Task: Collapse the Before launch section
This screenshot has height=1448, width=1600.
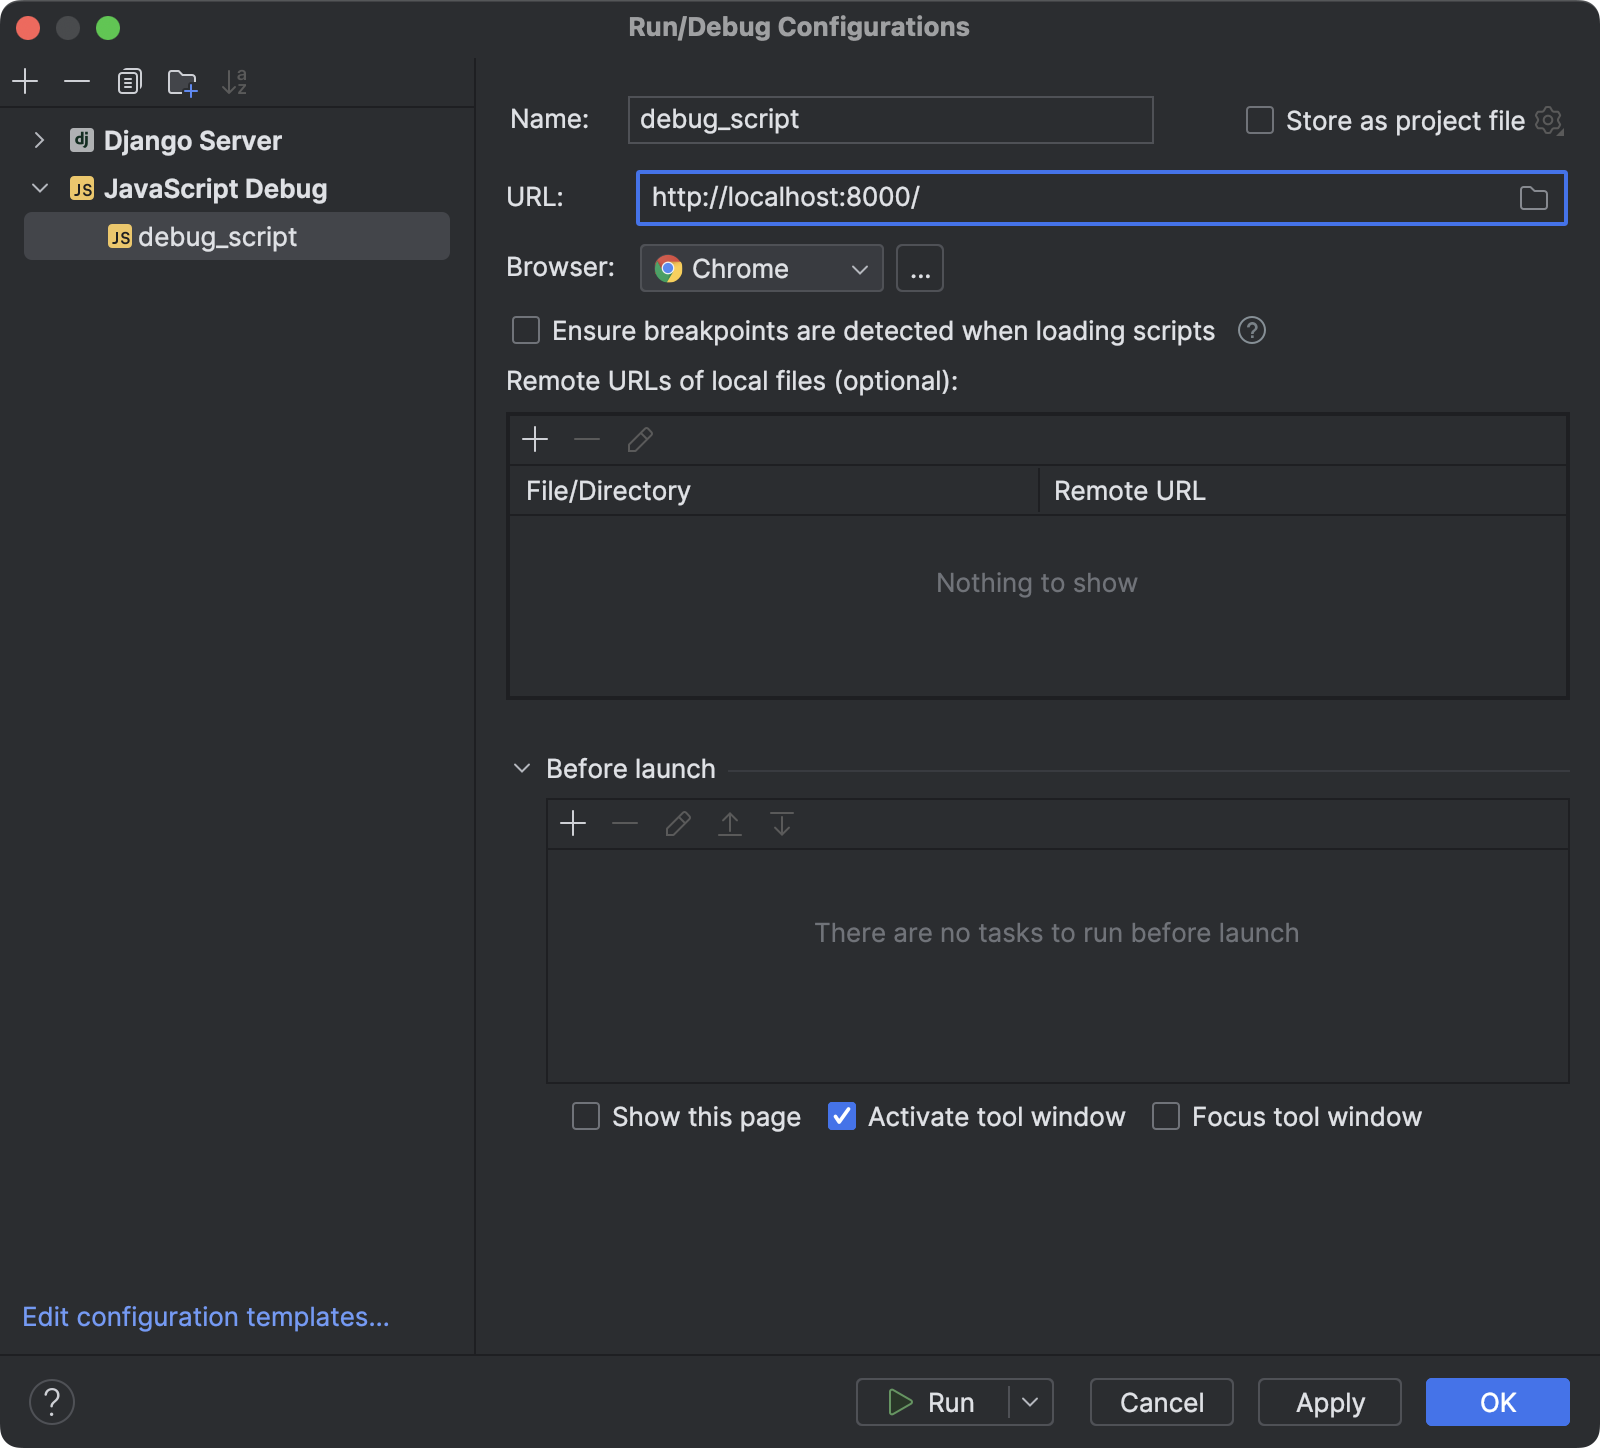Action: click(x=521, y=768)
